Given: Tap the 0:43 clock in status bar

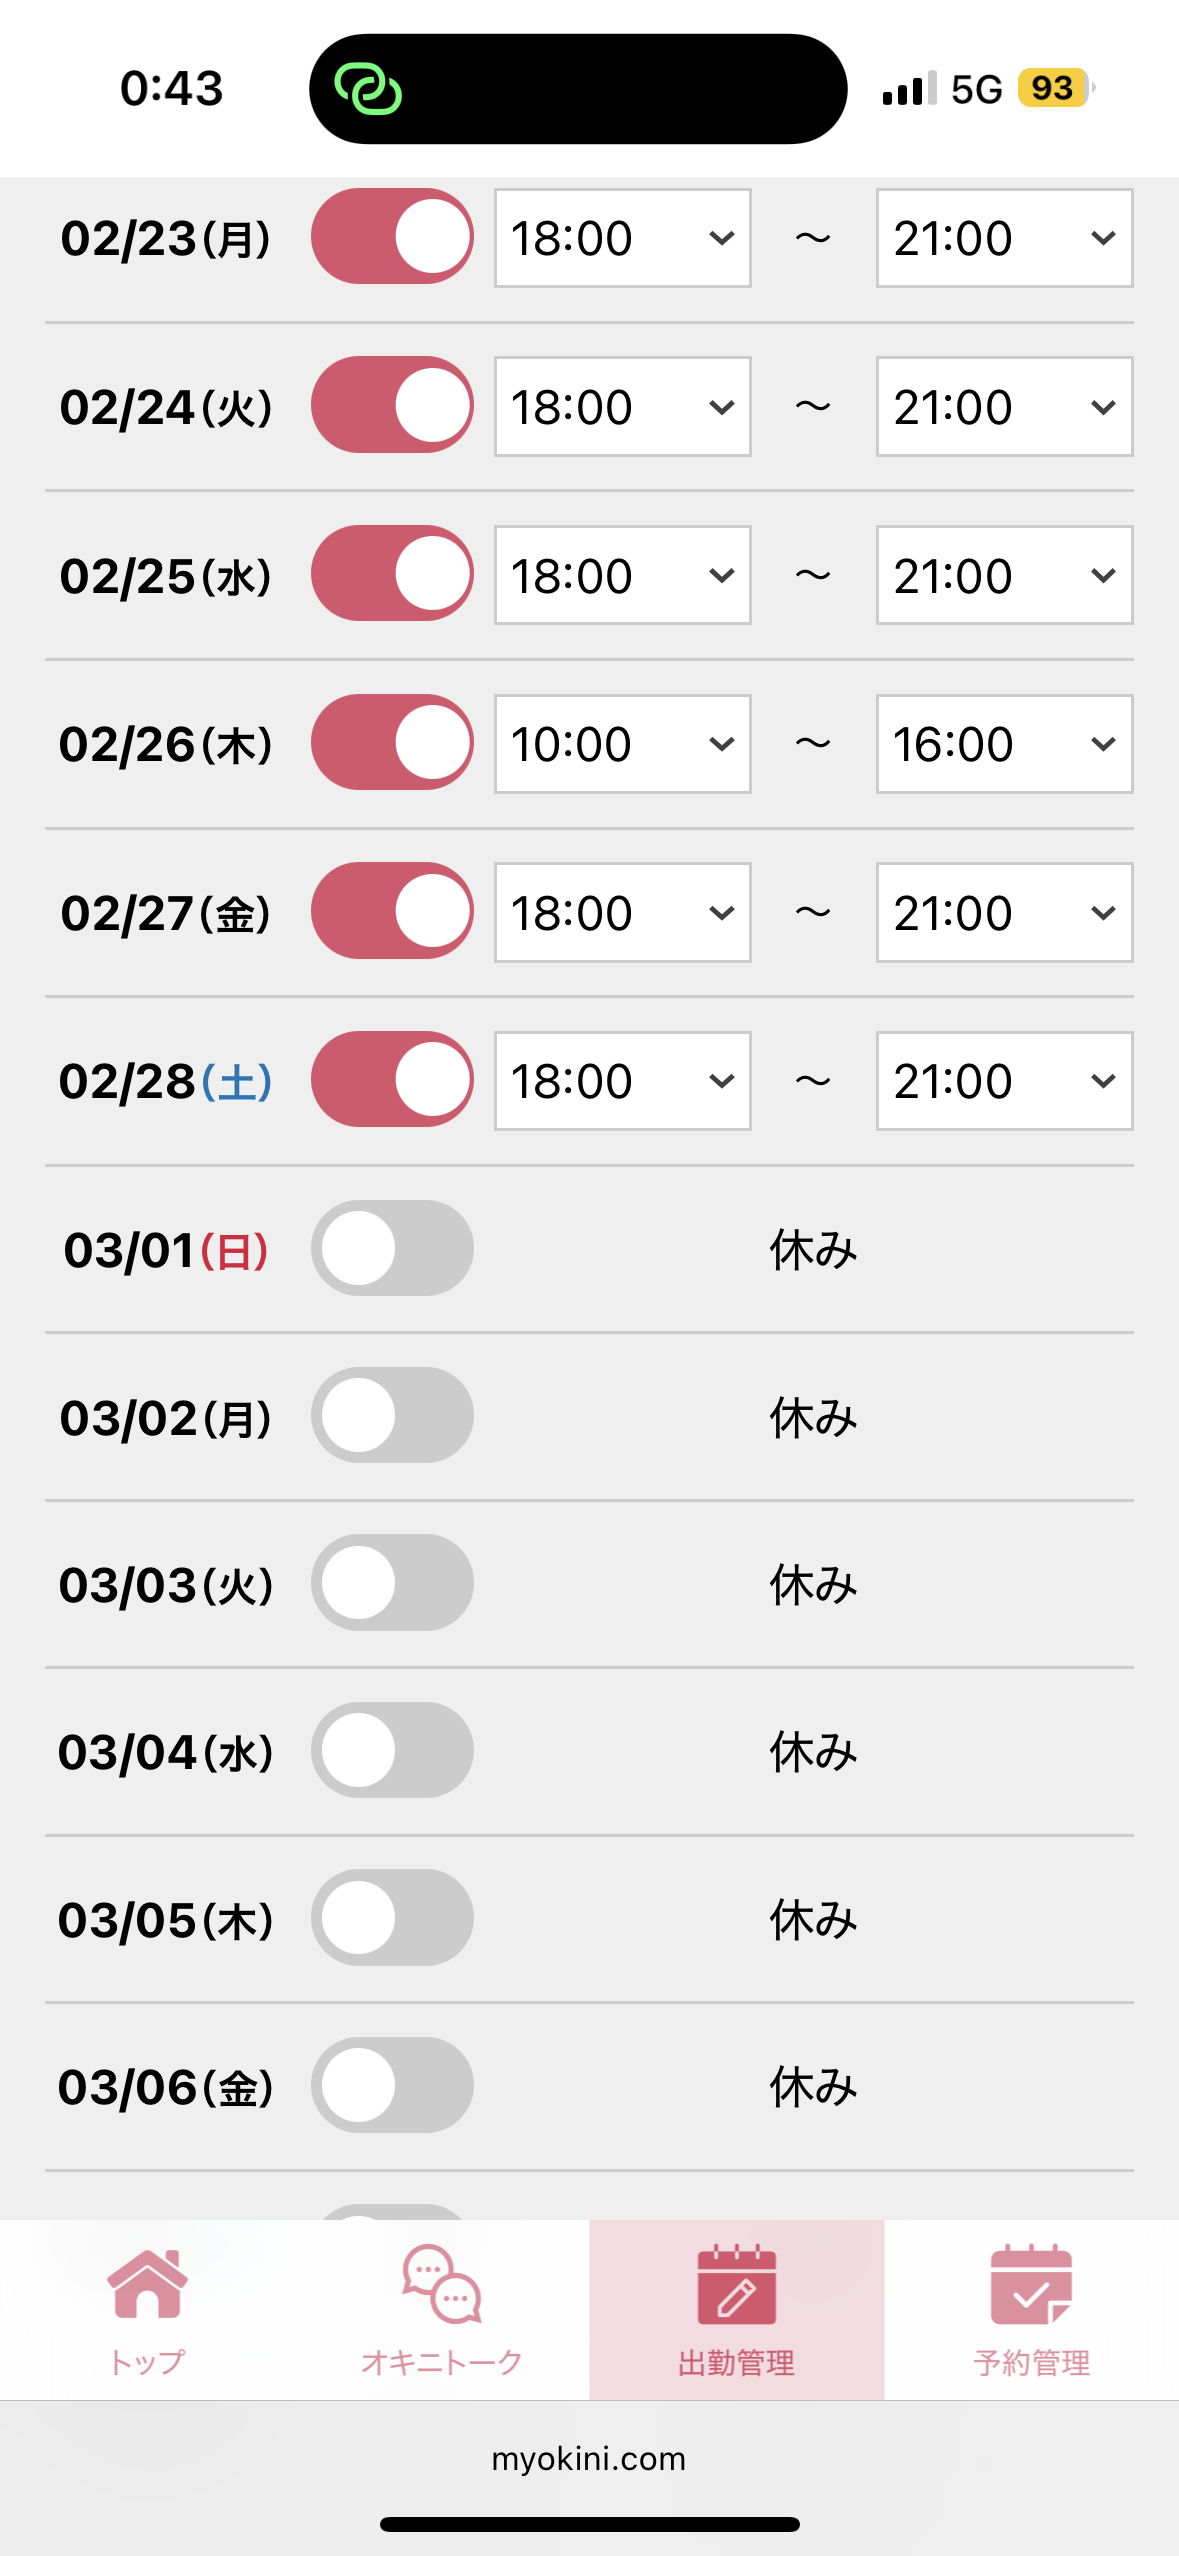Looking at the screenshot, I should point(171,88).
